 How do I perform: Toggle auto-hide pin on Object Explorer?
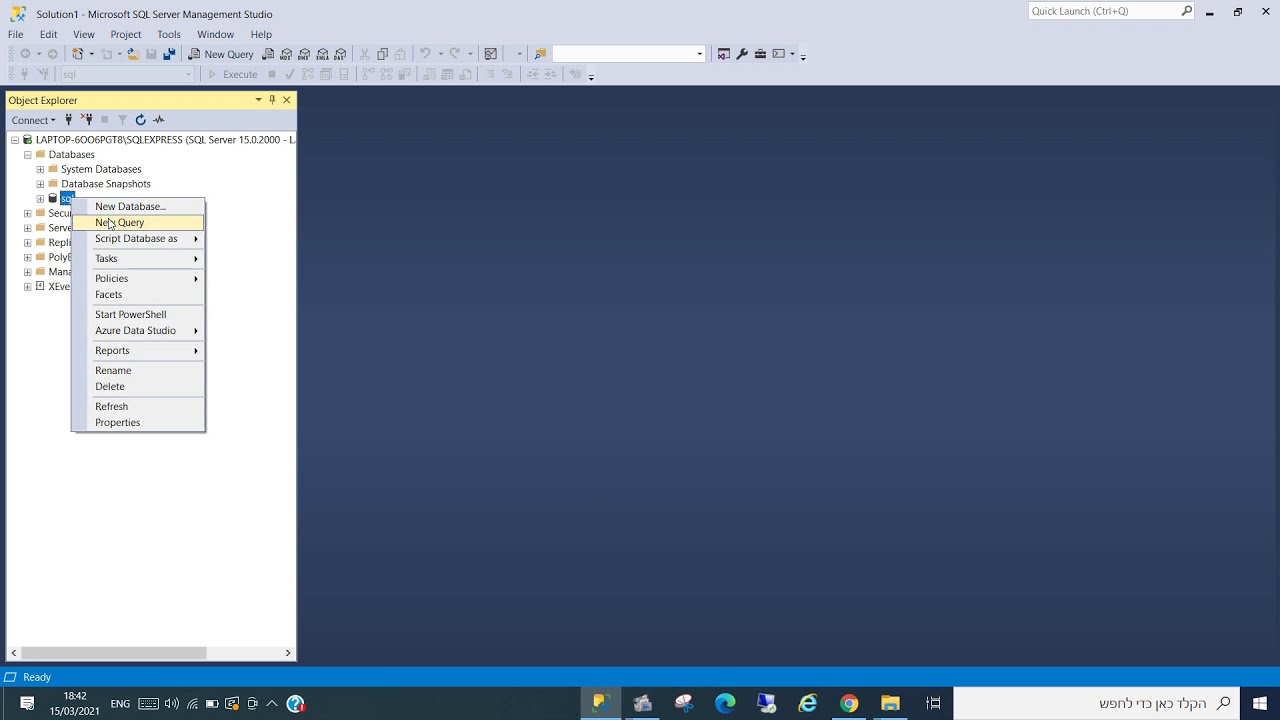272,100
